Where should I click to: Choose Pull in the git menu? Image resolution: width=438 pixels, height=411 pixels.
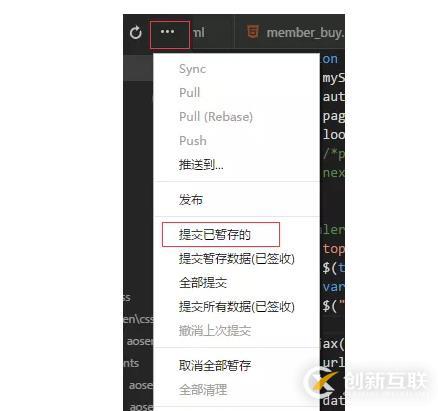(x=189, y=93)
